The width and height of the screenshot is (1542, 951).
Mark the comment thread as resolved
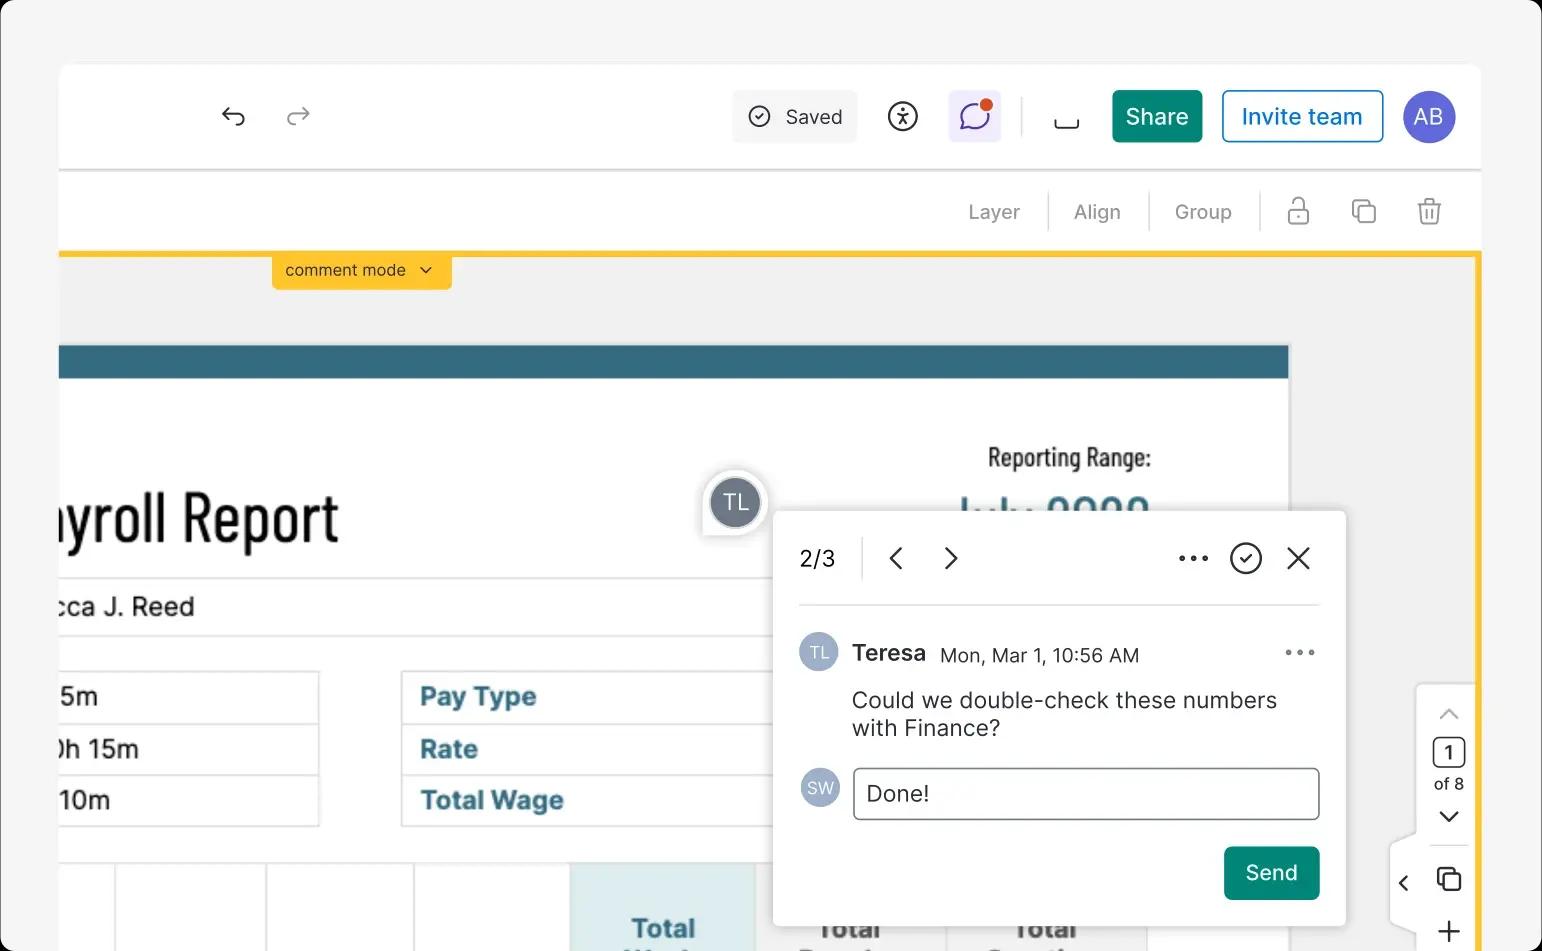1246,558
